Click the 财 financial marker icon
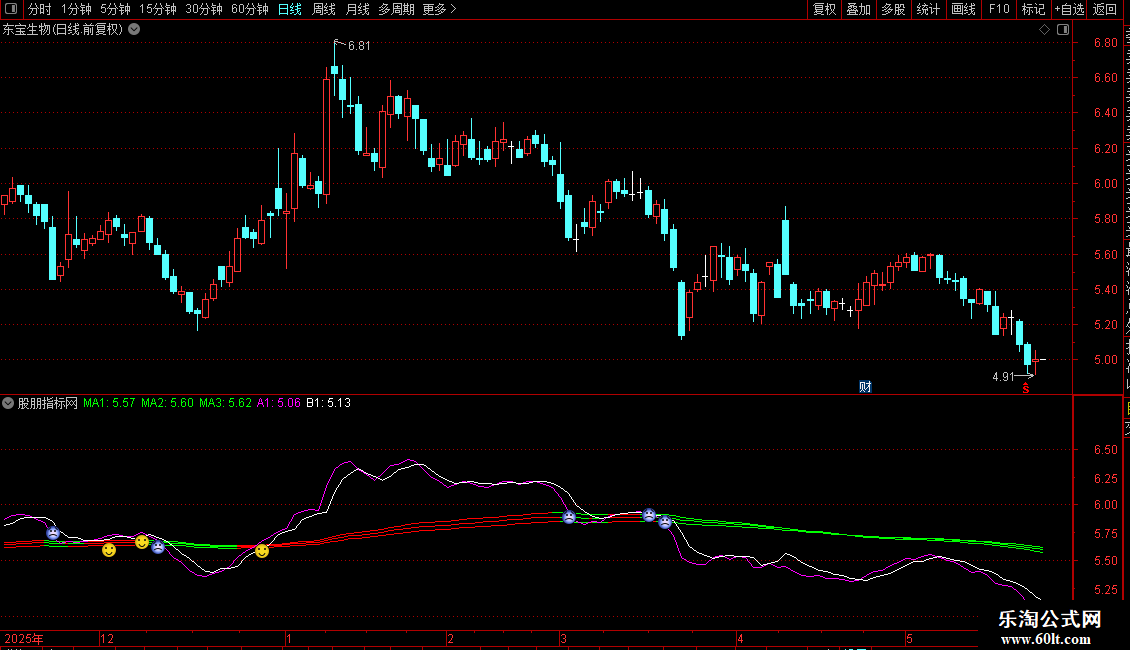1130x650 pixels. [866, 387]
